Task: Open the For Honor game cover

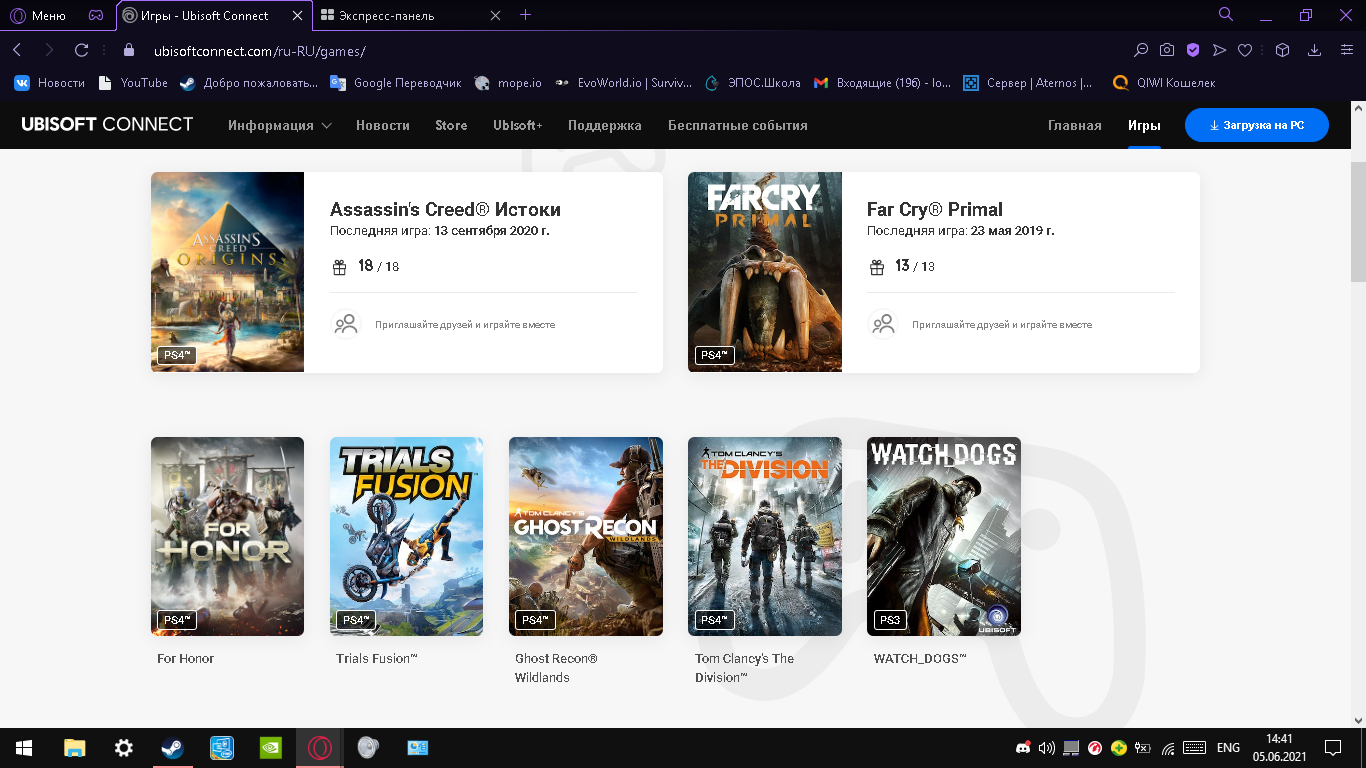Action: coord(227,536)
